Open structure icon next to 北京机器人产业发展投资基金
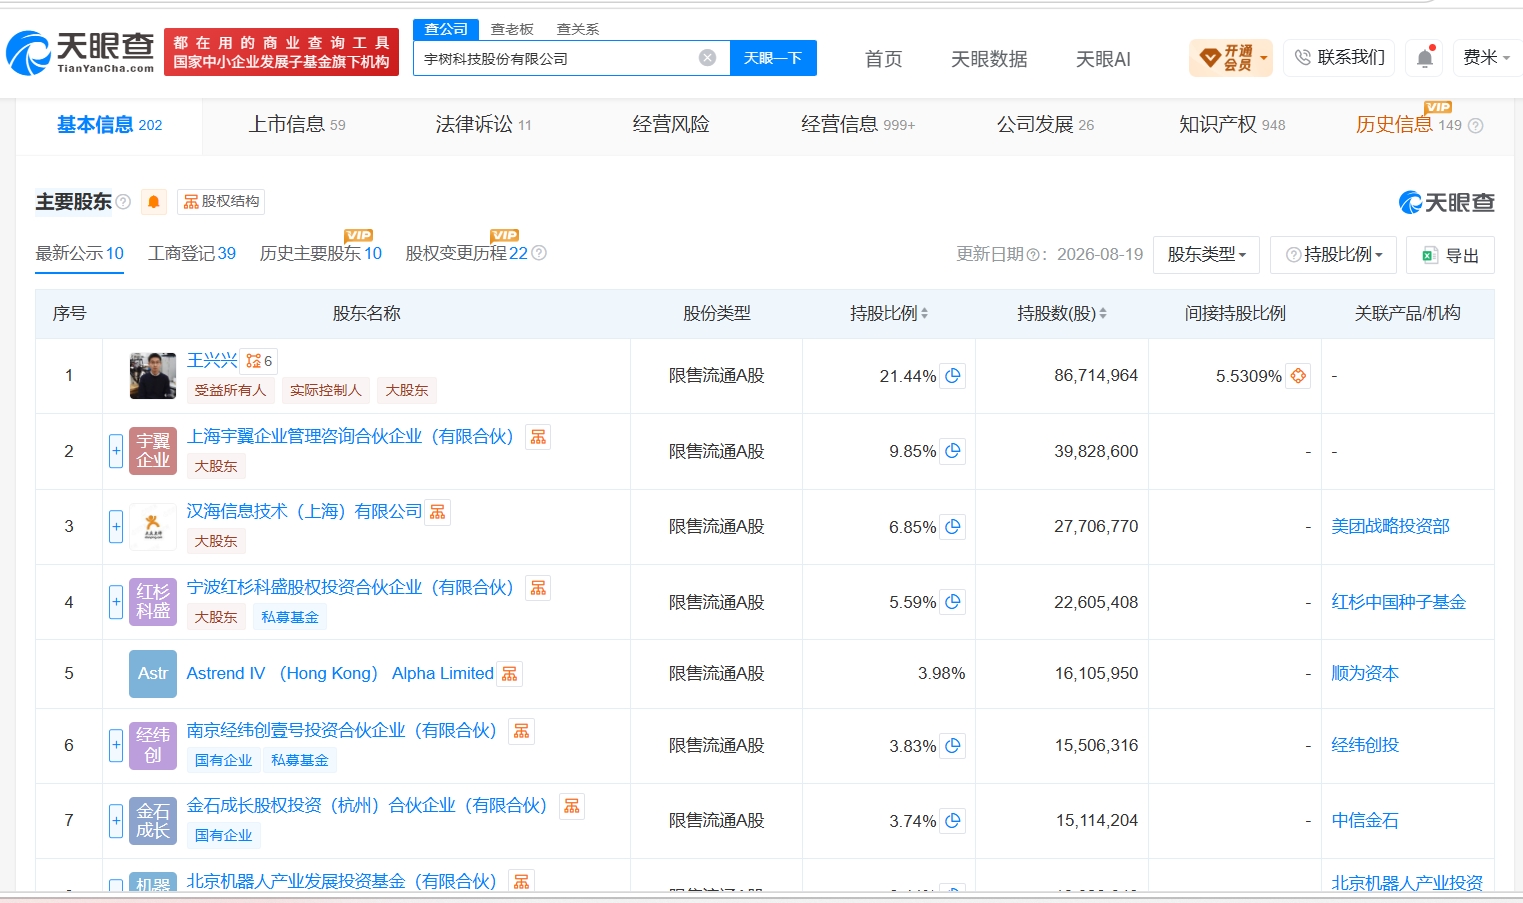The width and height of the screenshot is (1523, 903). (x=521, y=881)
